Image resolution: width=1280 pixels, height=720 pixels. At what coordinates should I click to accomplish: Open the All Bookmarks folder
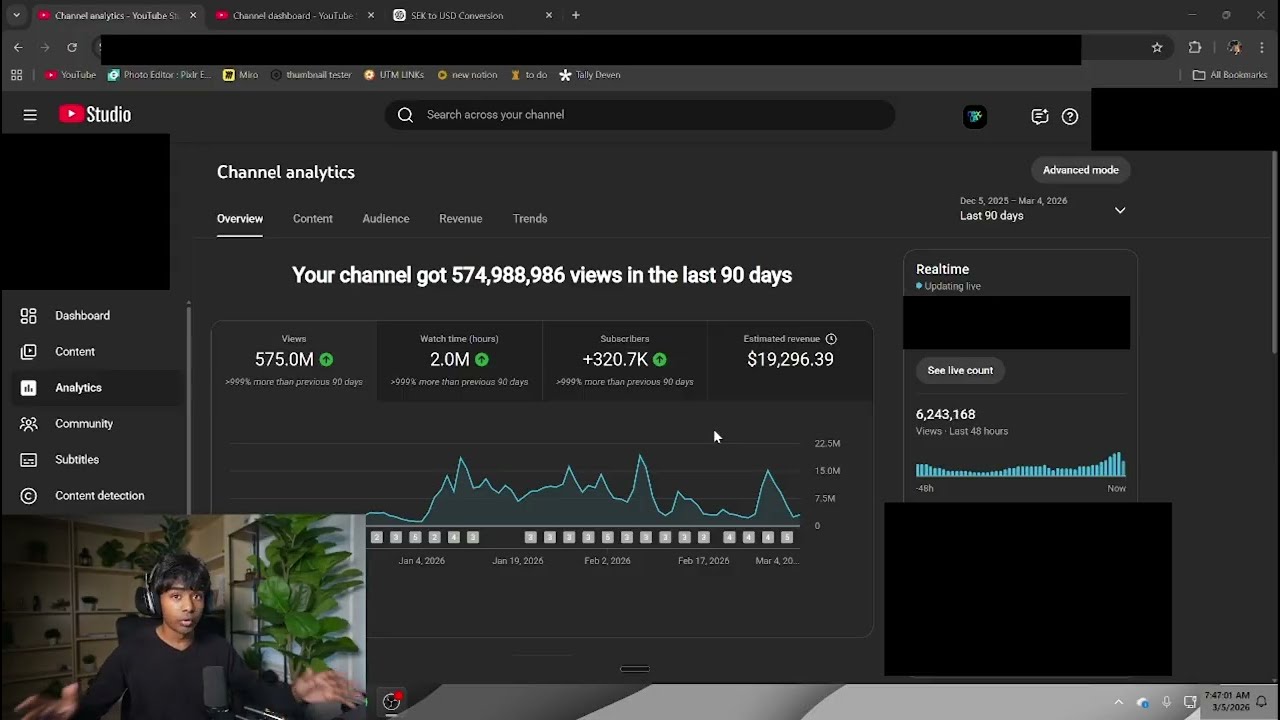click(1230, 75)
